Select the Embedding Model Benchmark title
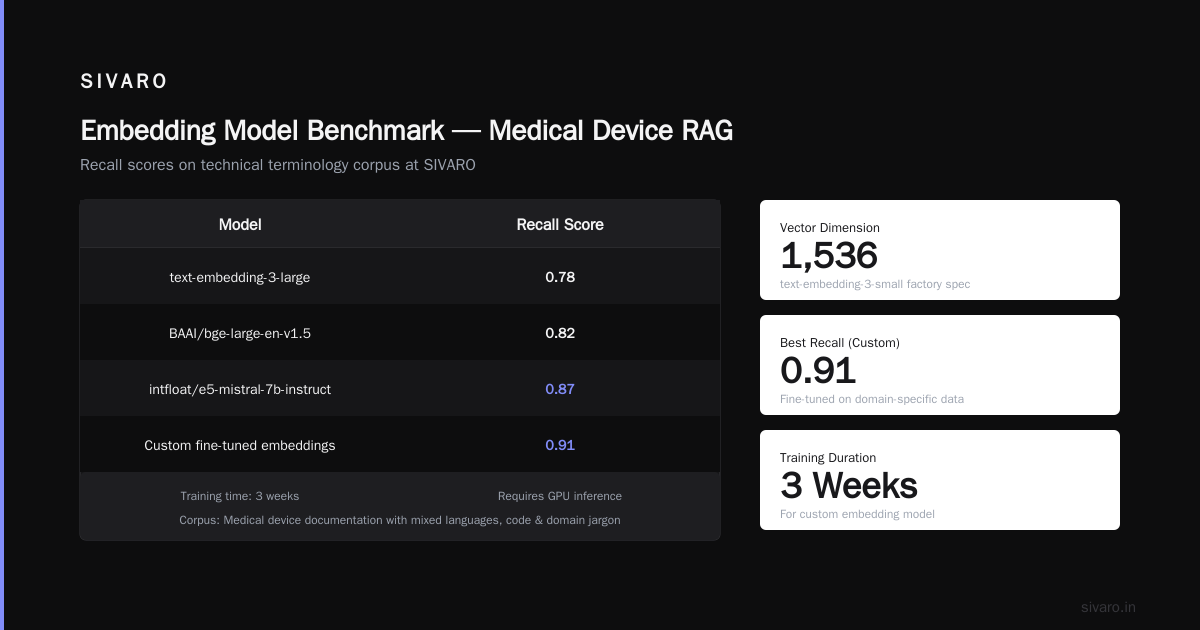The width and height of the screenshot is (1200, 630). pos(406,131)
